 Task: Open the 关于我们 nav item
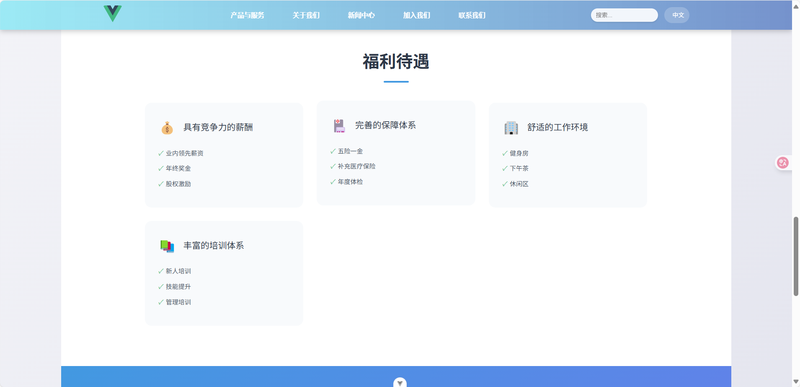pos(306,15)
